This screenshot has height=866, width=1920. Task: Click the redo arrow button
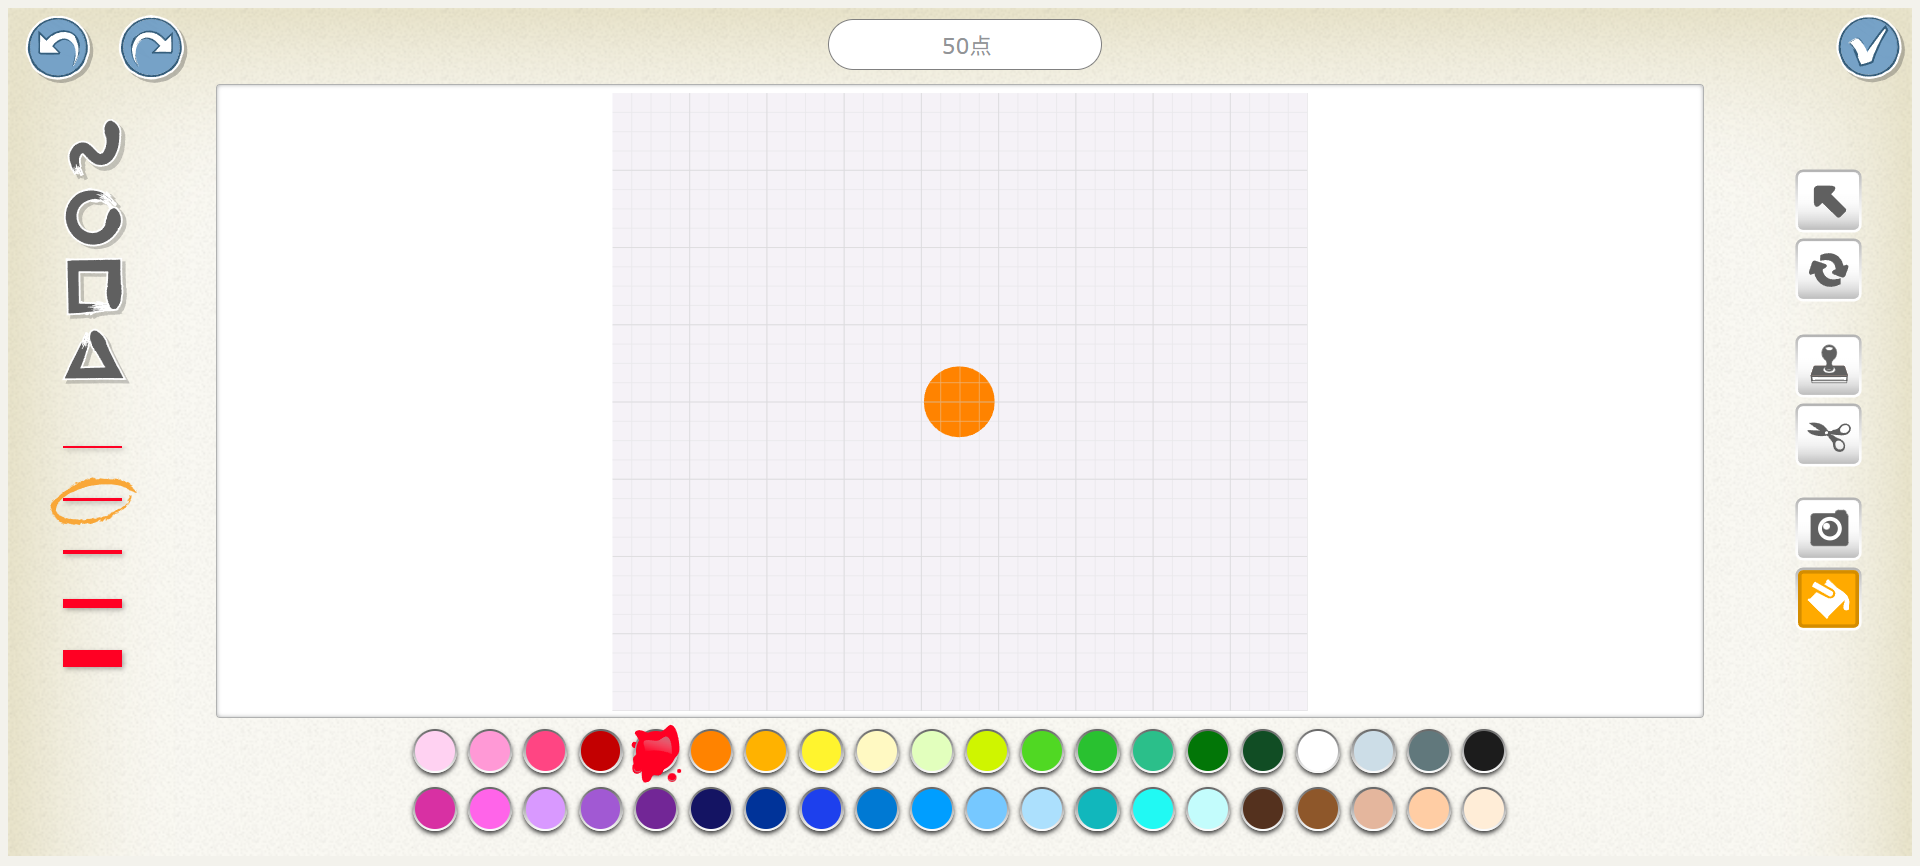tap(152, 48)
